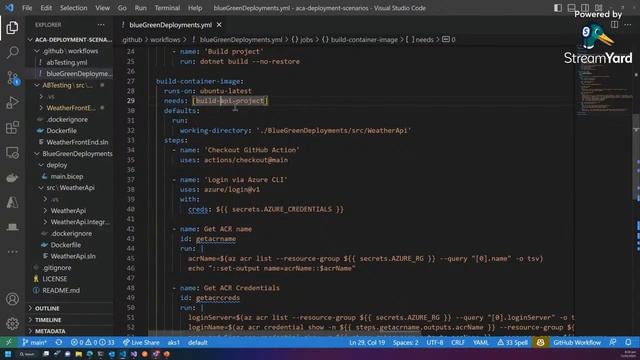Image resolution: width=640 pixels, height=360 pixels.
Task: Open feedback icon in status bar
Action: [613, 342]
